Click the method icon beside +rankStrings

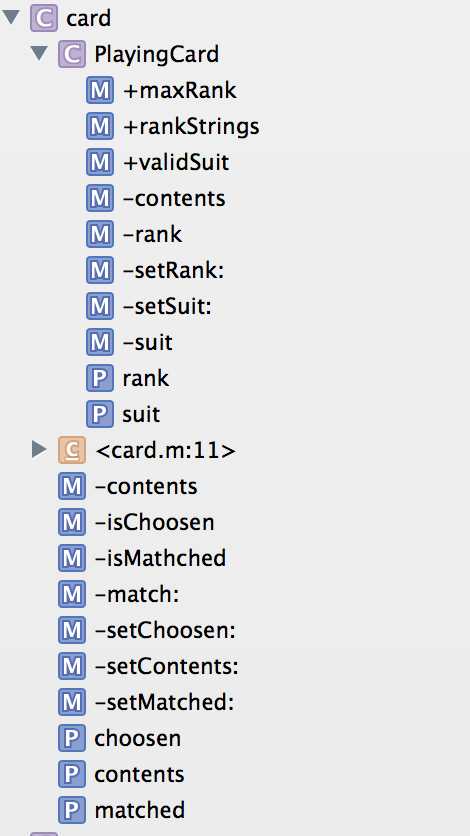(x=100, y=126)
